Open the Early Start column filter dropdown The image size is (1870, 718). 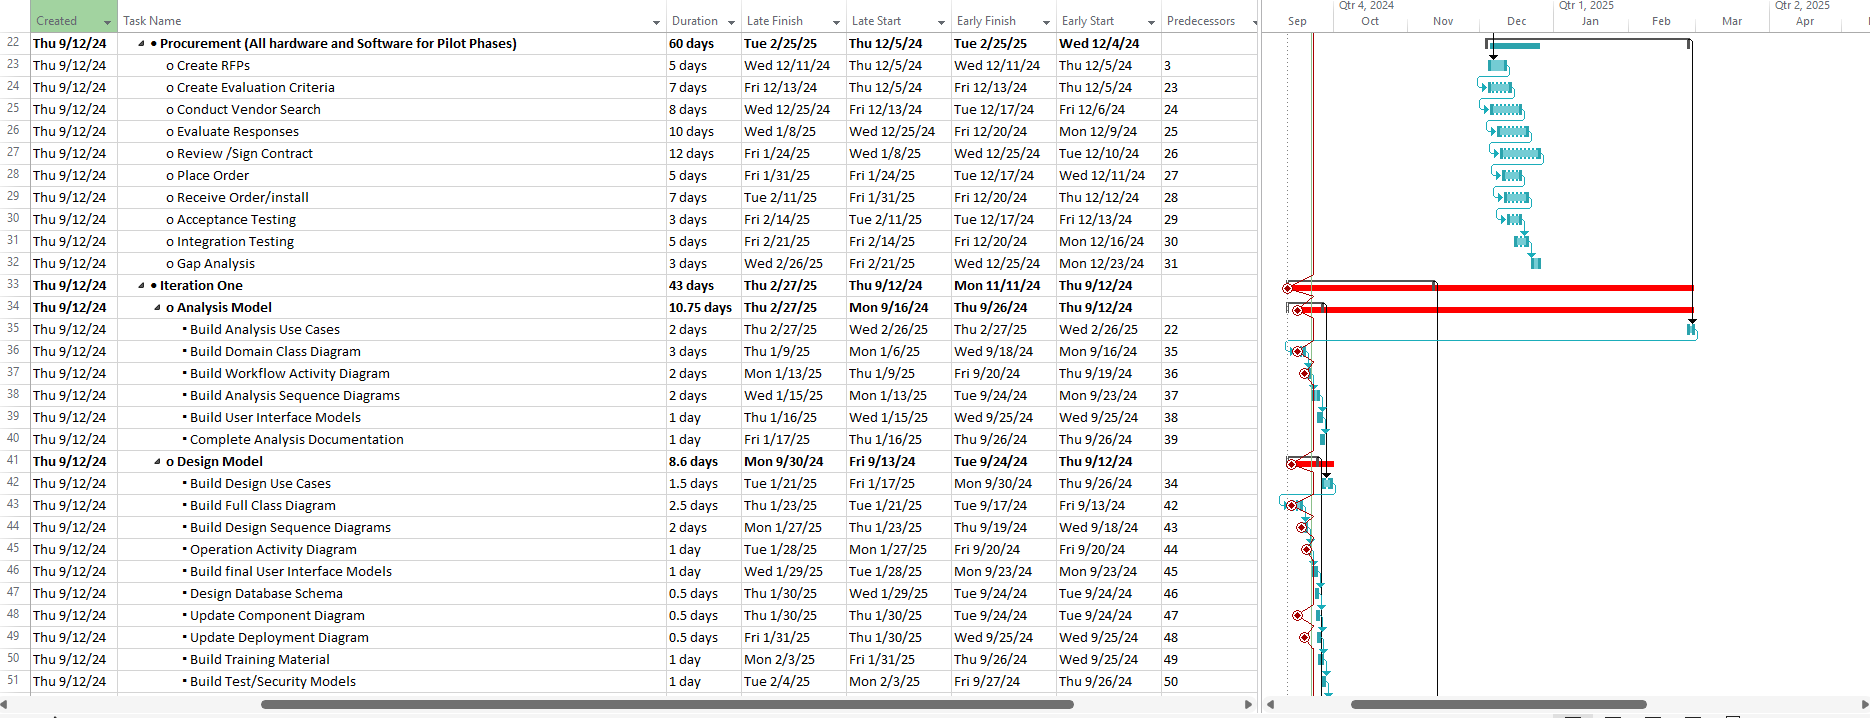(x=1151, y=22)
